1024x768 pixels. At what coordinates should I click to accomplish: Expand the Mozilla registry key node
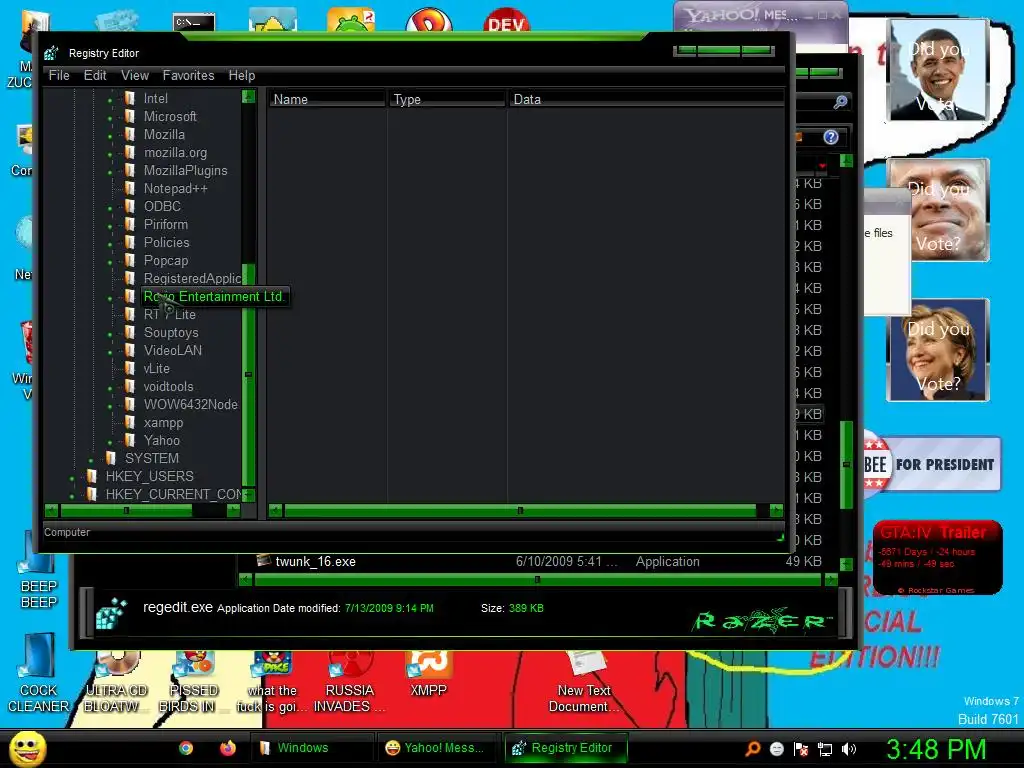coord(110,136)
